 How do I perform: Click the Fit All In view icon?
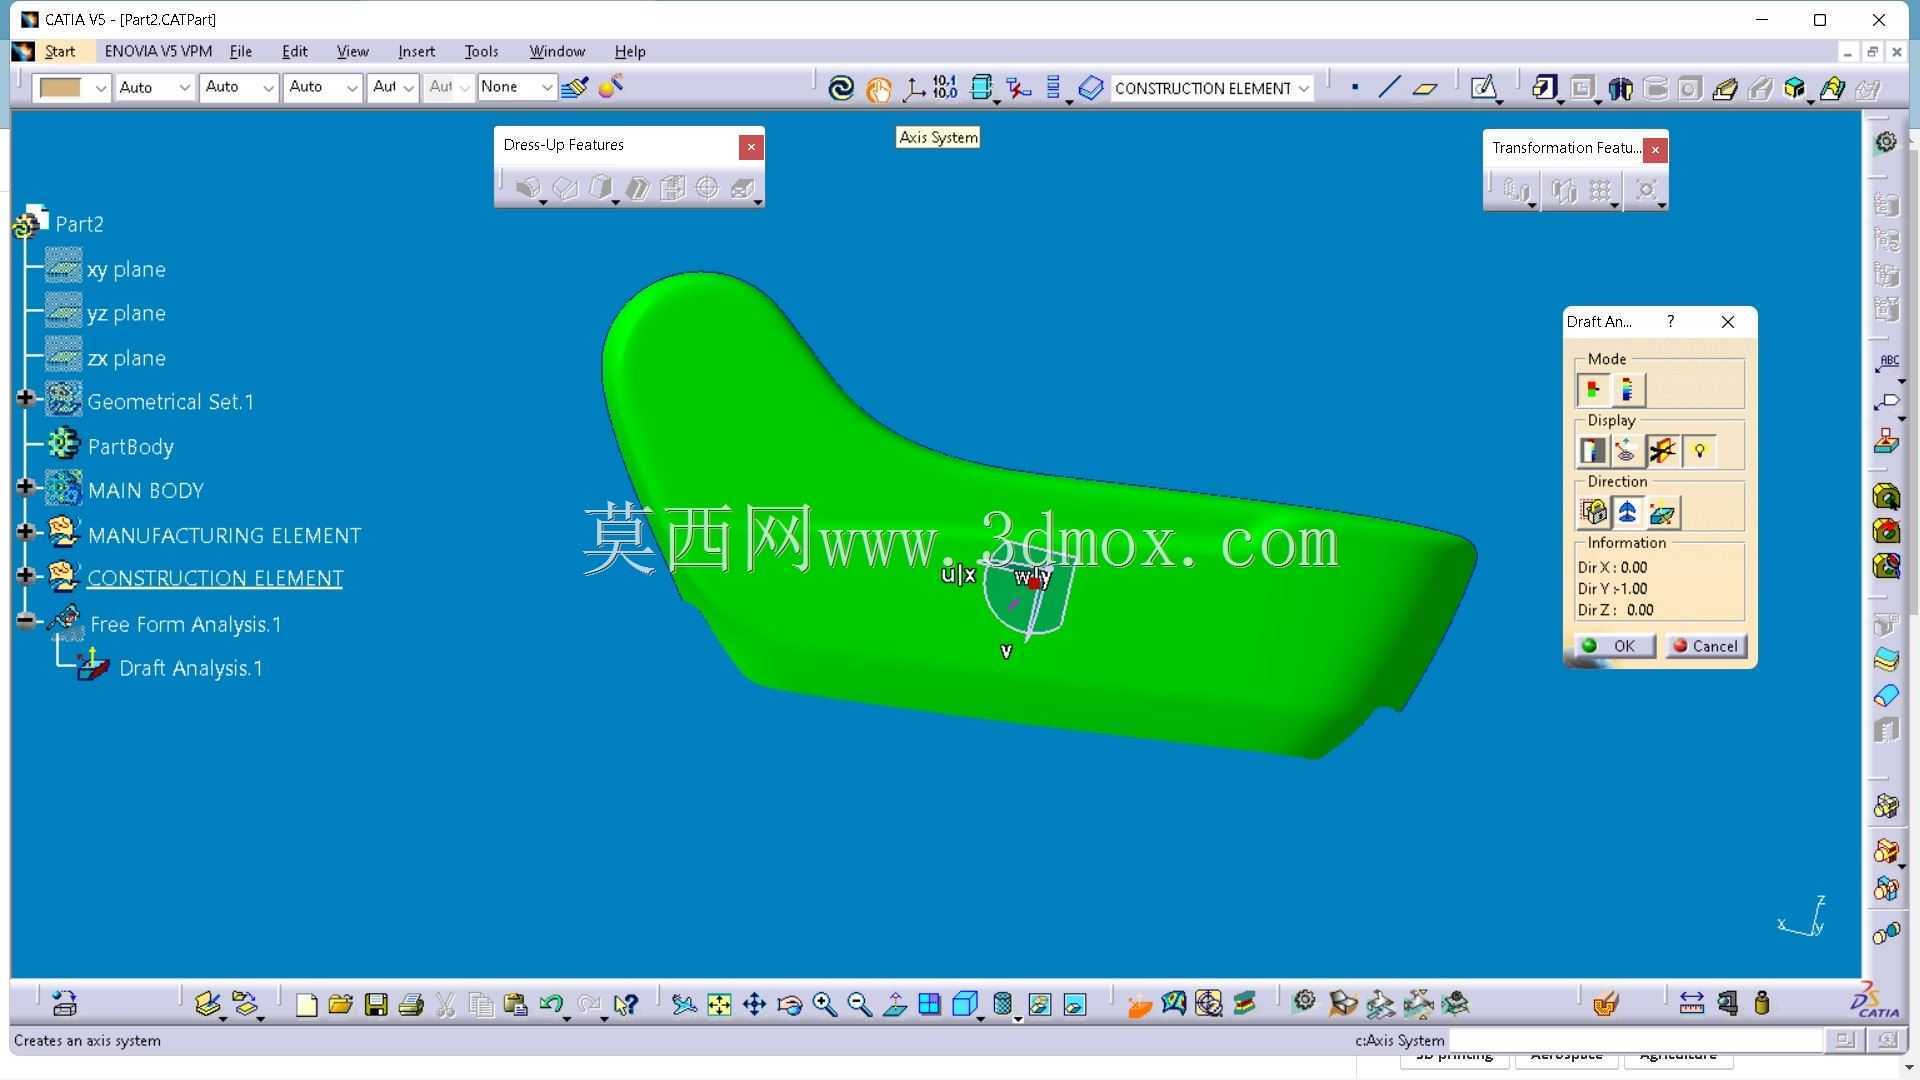[x=719, y=1004]
